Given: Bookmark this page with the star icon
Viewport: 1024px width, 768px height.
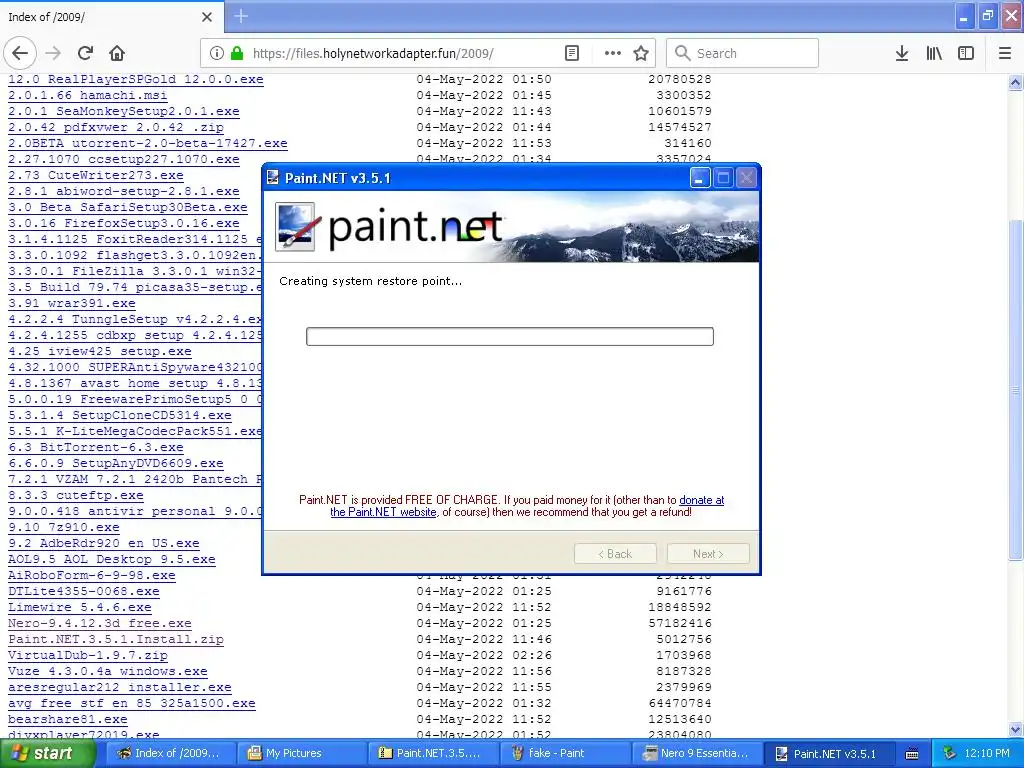Looking at the screenshot, I should [x=641, y=53].
